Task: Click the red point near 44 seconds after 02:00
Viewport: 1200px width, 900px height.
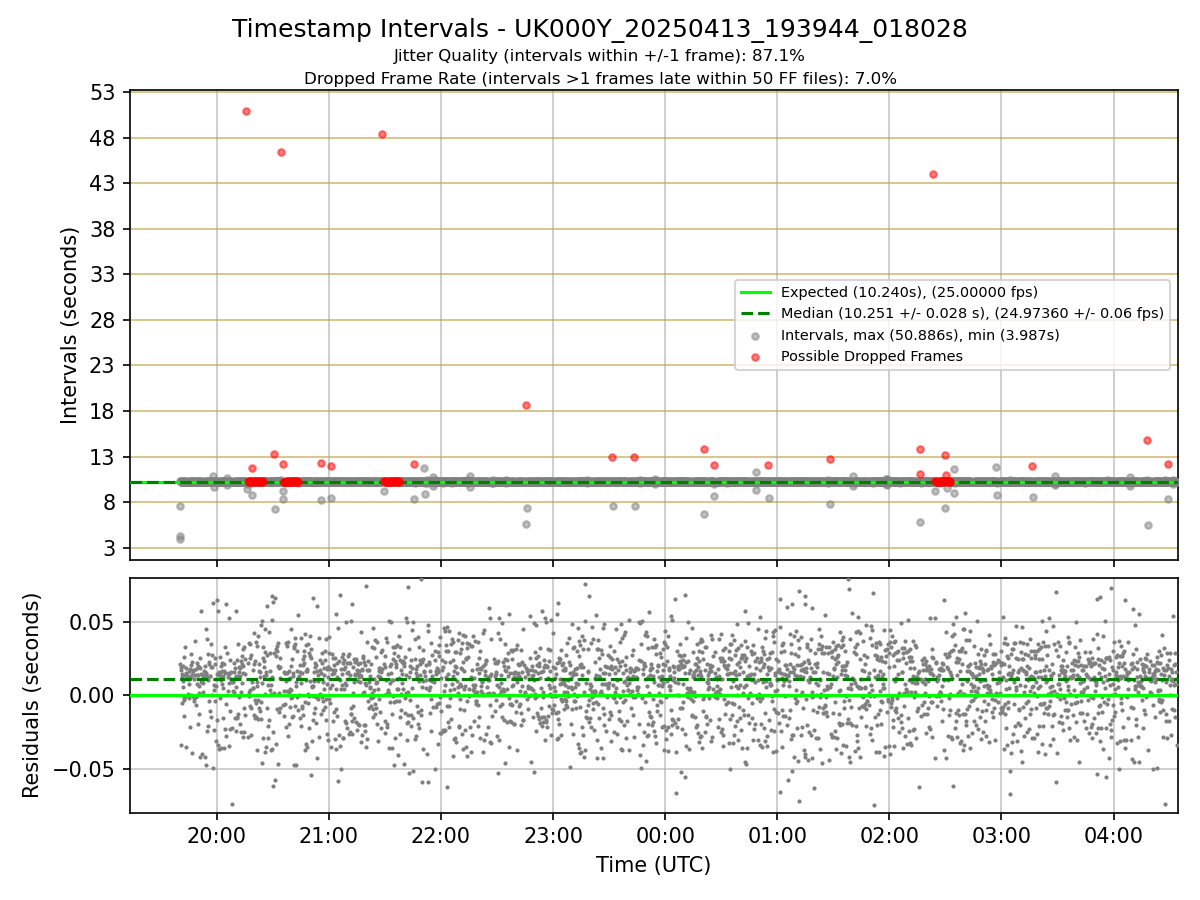Action: click(x=933, y=174)
